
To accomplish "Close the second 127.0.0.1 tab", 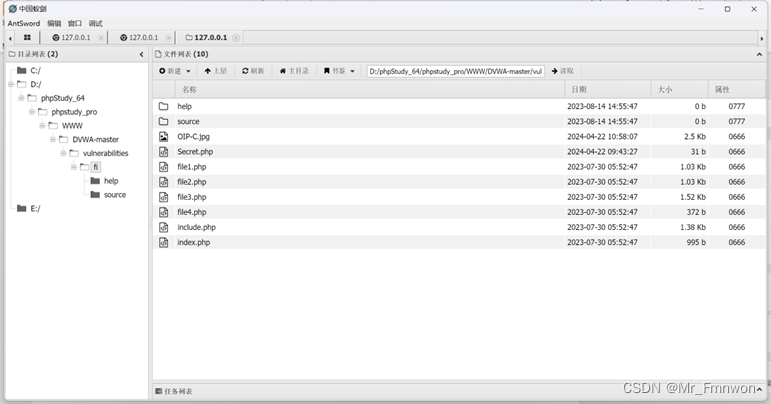I will (169, 38).
